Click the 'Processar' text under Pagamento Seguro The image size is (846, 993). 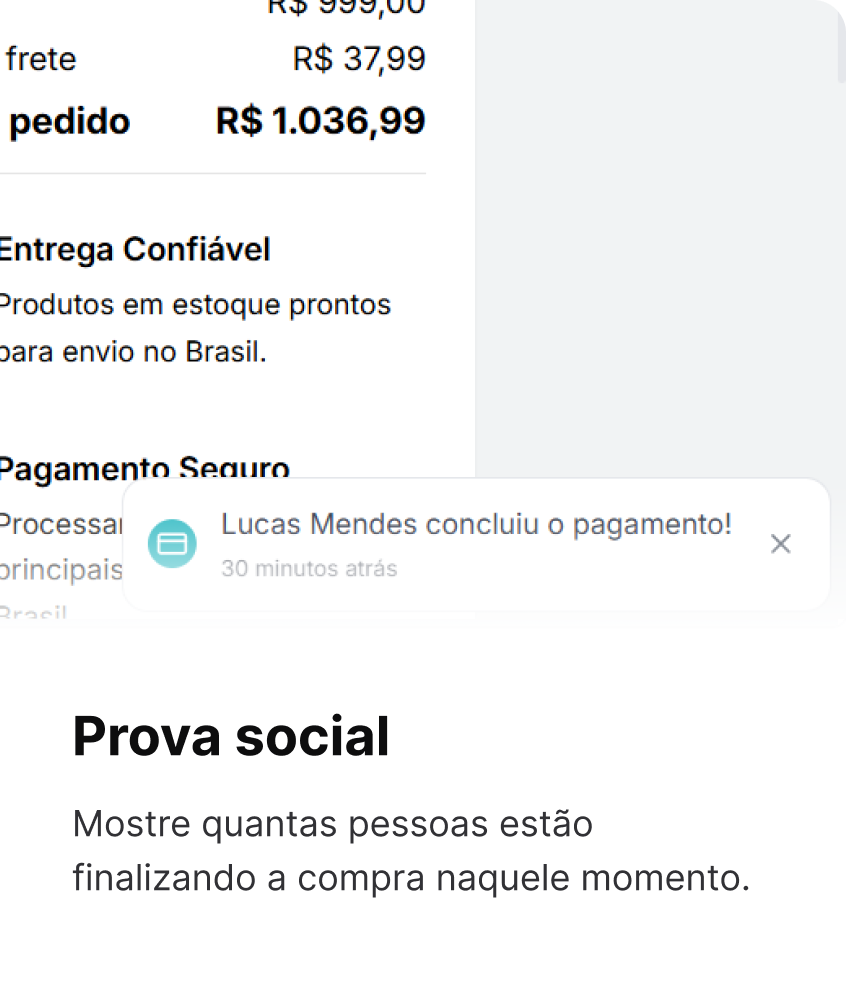[60, 524]
